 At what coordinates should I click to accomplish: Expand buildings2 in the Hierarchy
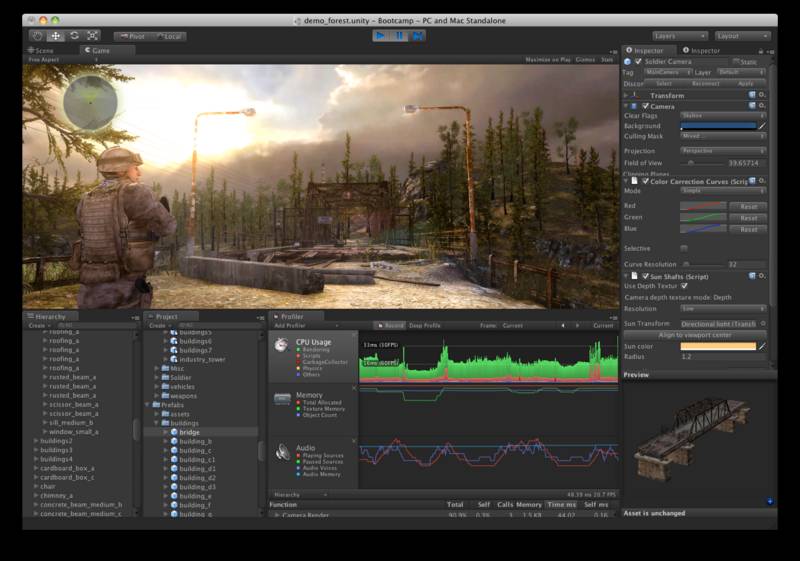(36, 441)
